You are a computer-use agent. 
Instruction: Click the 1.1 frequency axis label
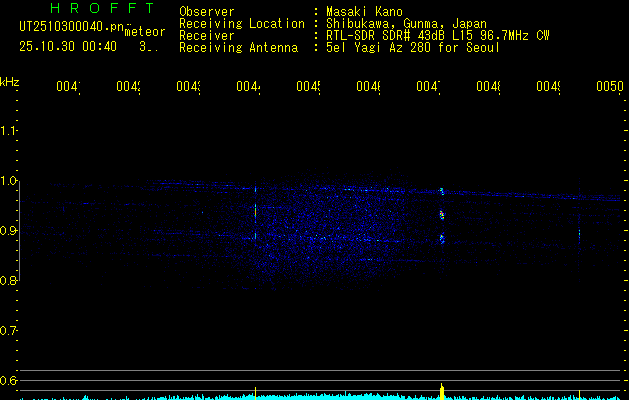point(8,131)
